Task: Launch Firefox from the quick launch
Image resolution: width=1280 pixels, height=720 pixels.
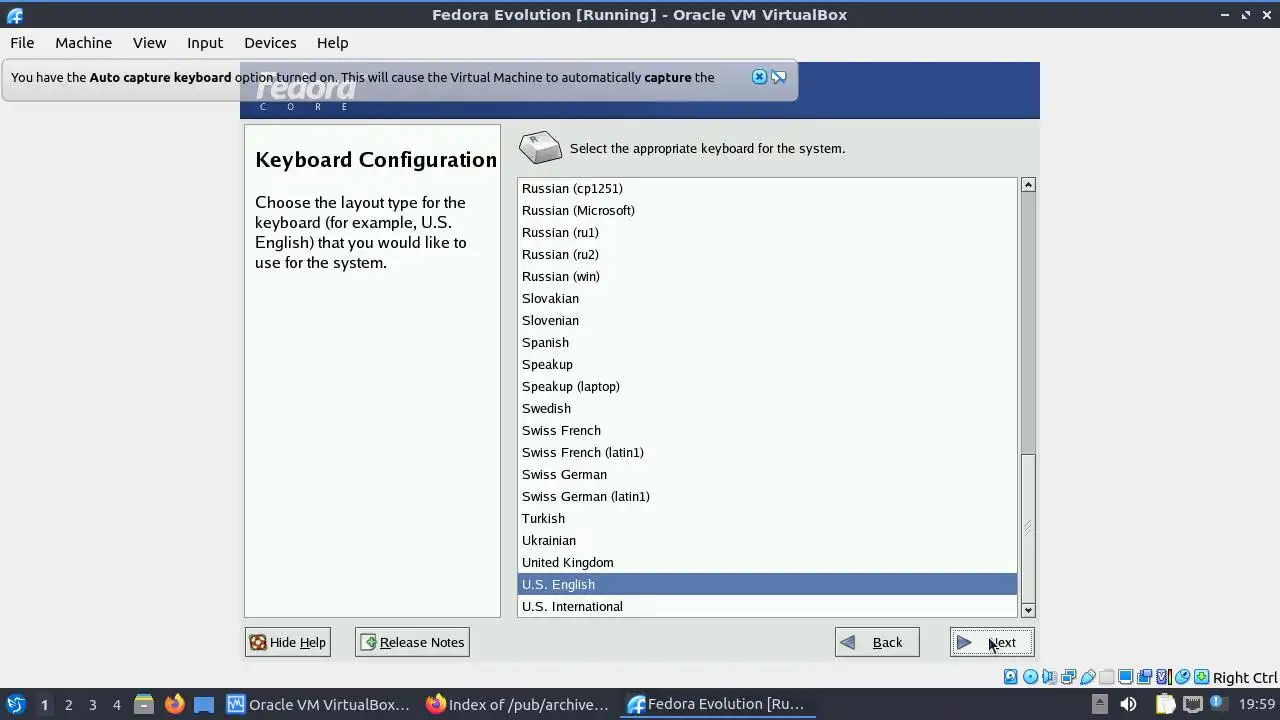Action: point(174,704)
